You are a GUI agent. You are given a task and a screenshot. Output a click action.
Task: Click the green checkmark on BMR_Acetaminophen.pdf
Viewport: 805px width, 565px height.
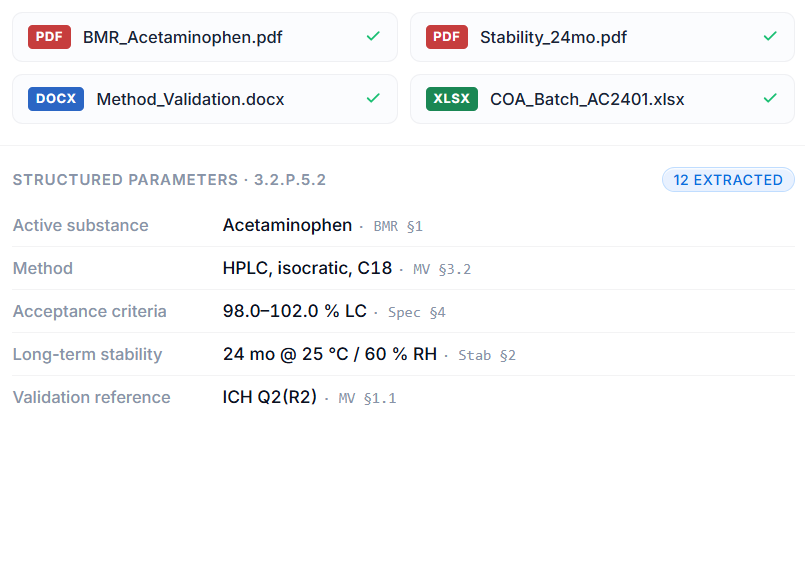point(373,36)
